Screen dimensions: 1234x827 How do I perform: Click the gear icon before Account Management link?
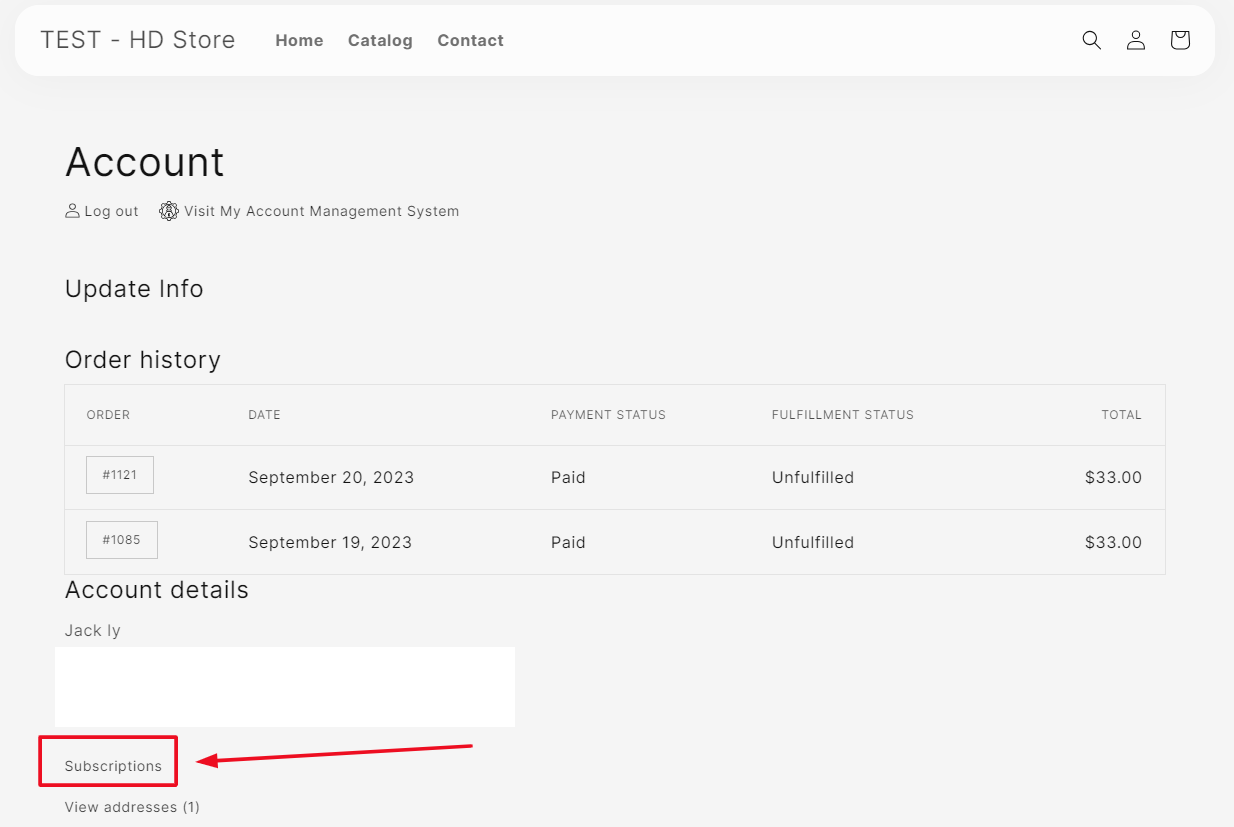coord(168,210)
